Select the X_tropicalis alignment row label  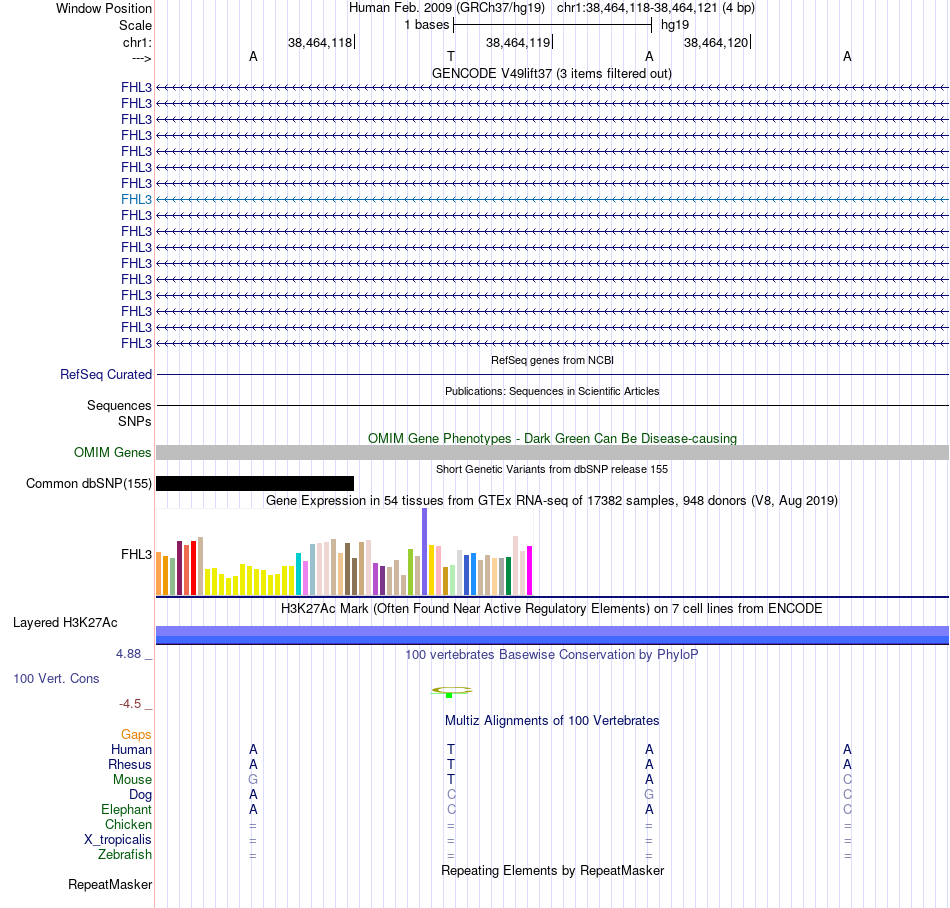118,840
